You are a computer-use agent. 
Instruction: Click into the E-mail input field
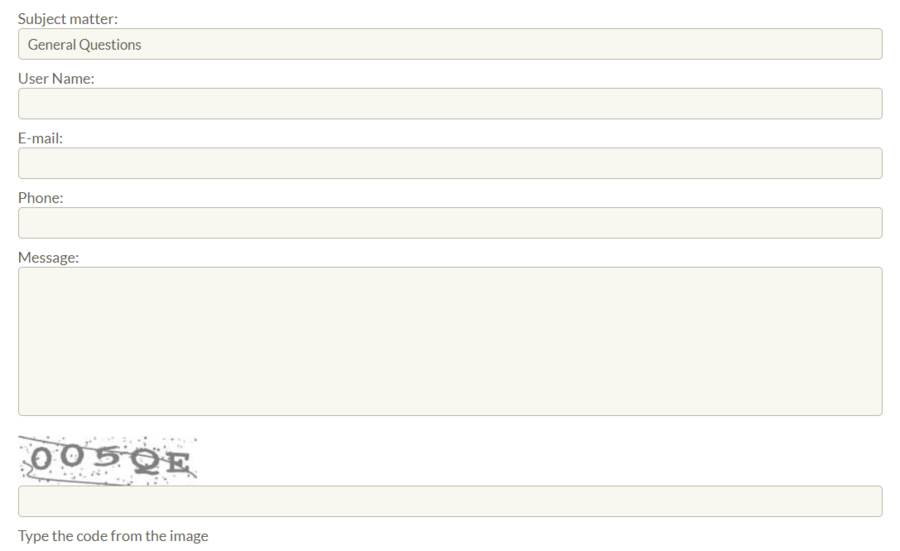tap(450, 164)
